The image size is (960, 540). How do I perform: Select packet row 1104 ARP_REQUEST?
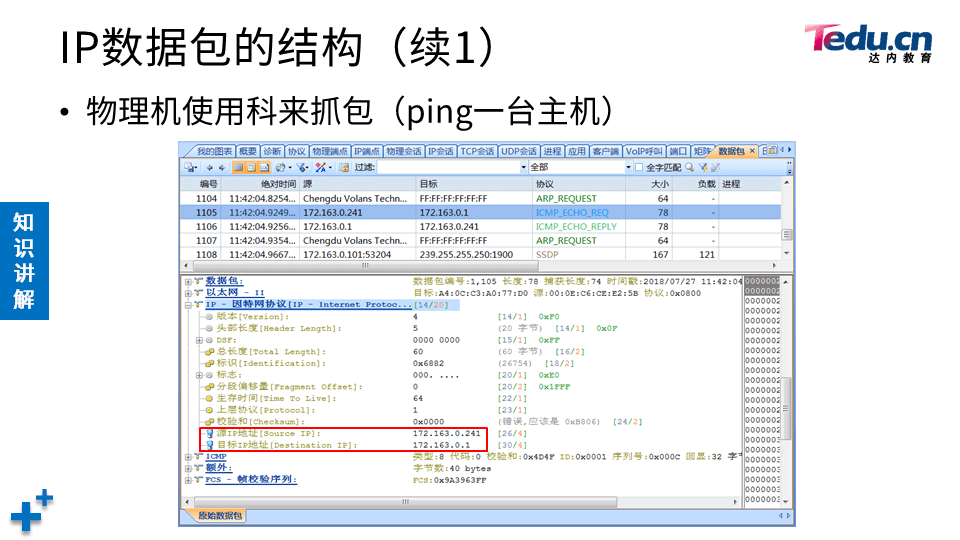pos(481,198)
